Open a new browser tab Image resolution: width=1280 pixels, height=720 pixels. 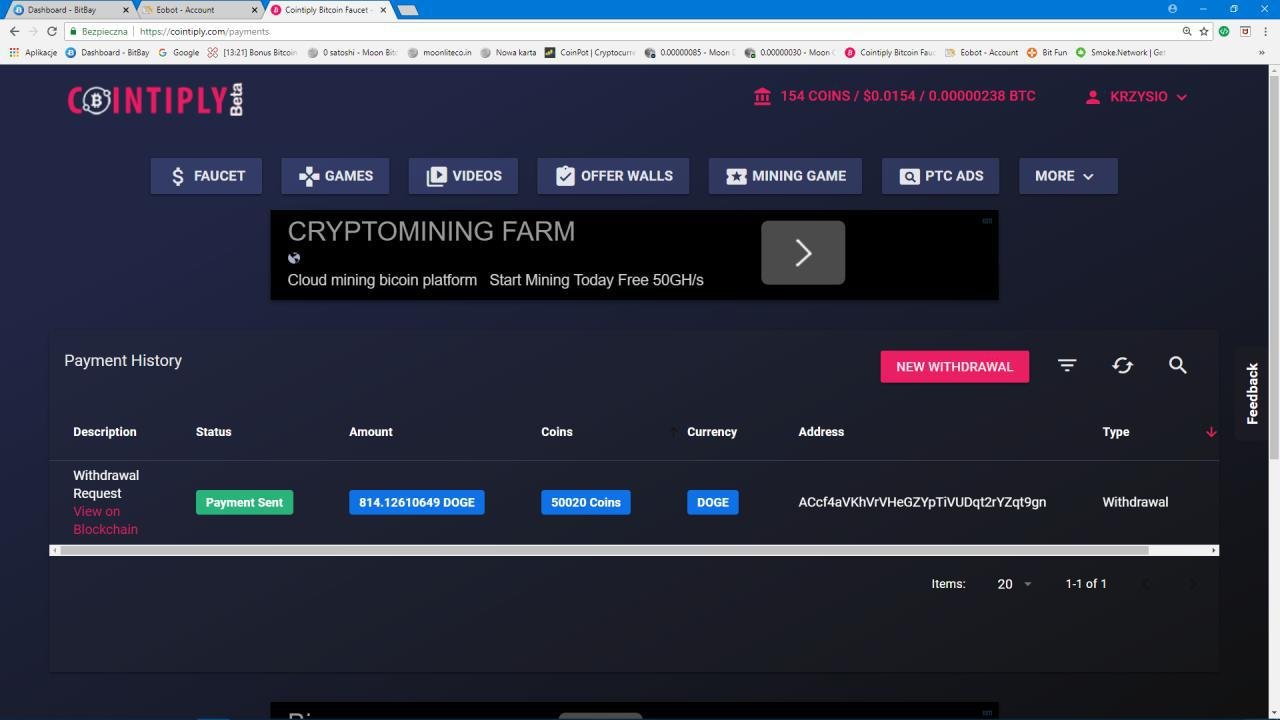[x=408, y=10]
